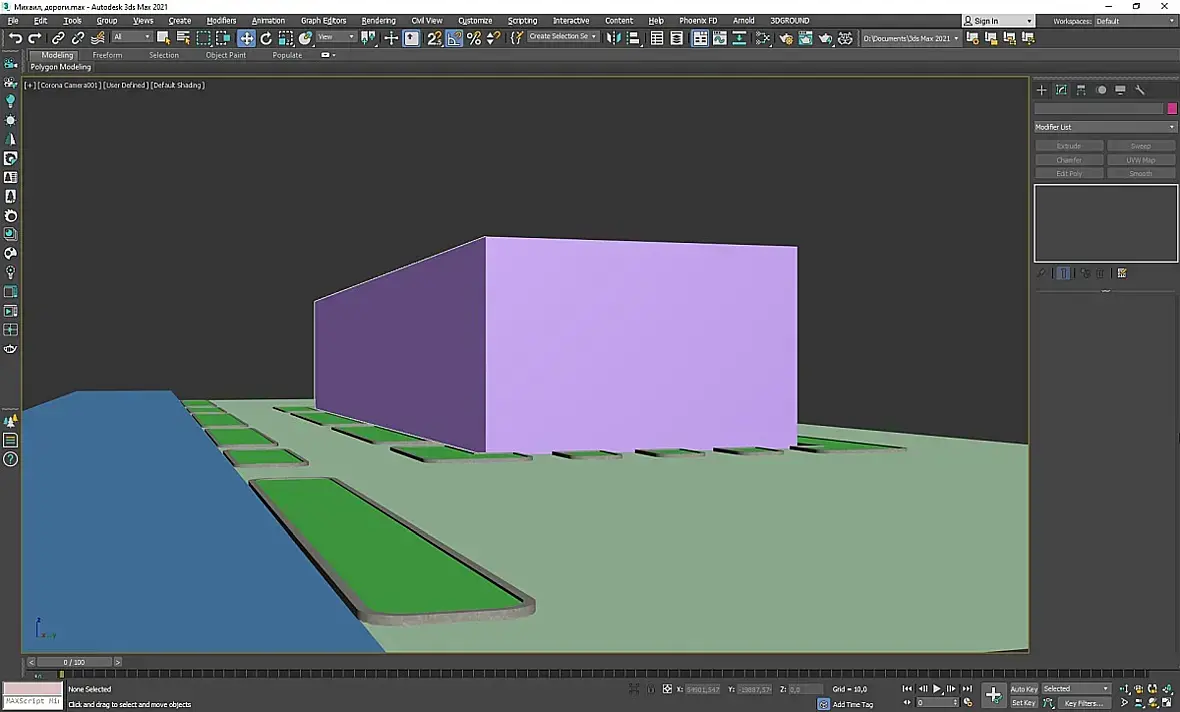Expand Create Selection Set dropdown

[563, 36]
